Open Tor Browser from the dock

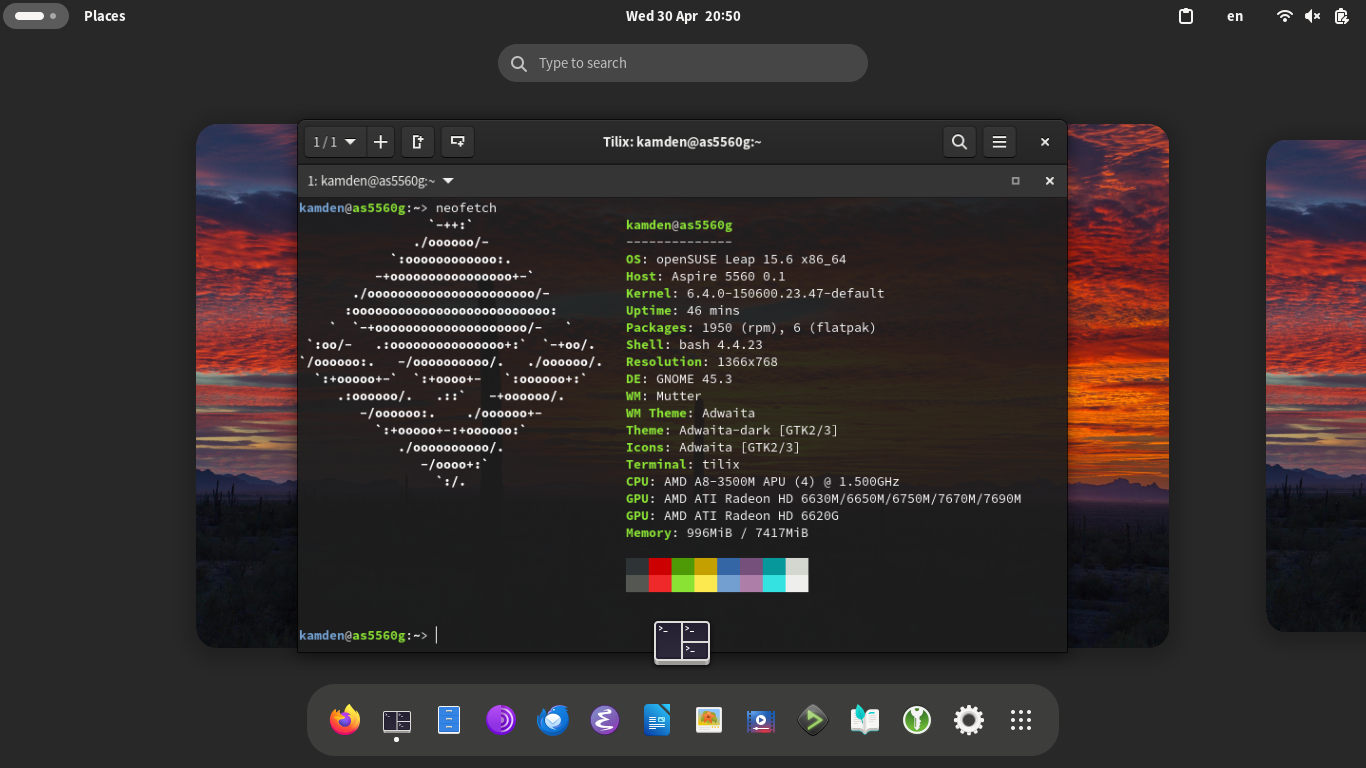pyautogui.click(x=501, y=720)
